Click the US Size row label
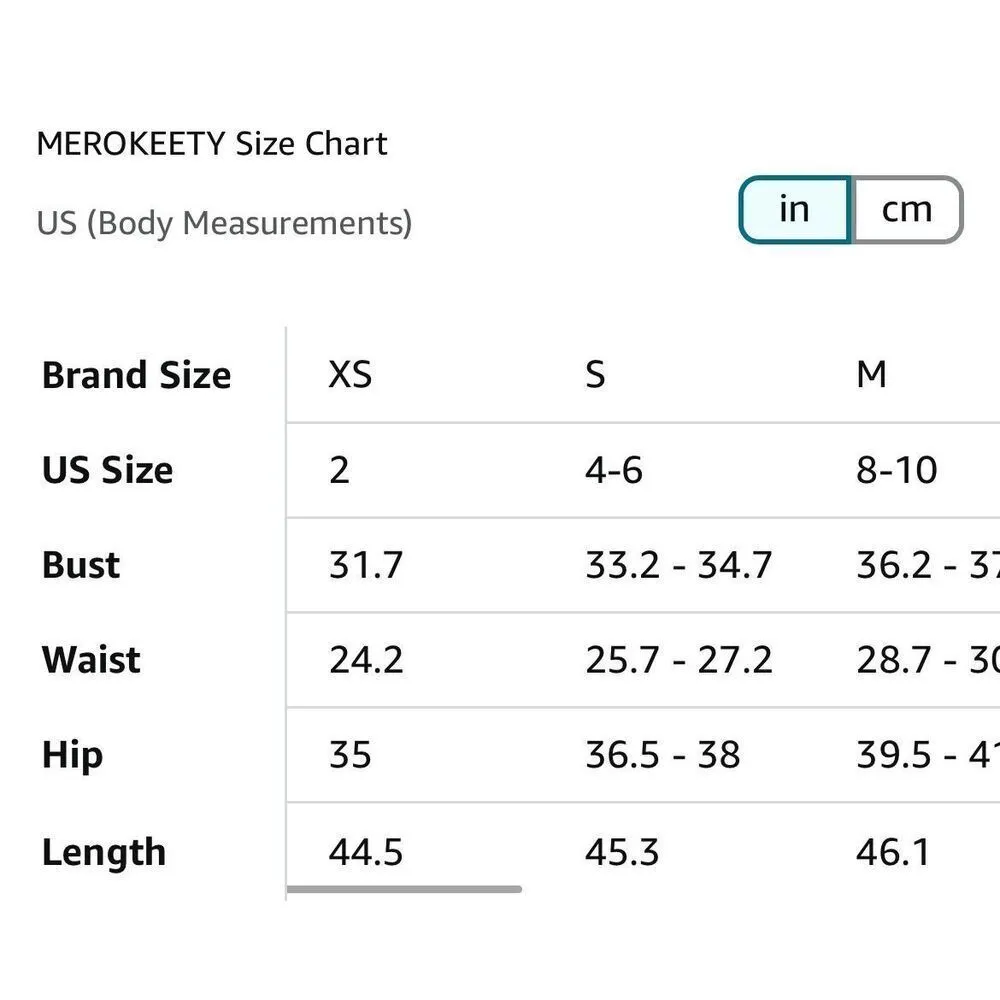 point(107,470)
